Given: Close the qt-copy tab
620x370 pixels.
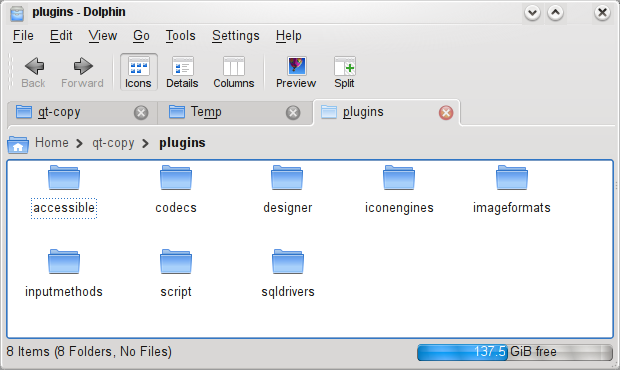Looking at the screenshot, I should tap(141, 113).
